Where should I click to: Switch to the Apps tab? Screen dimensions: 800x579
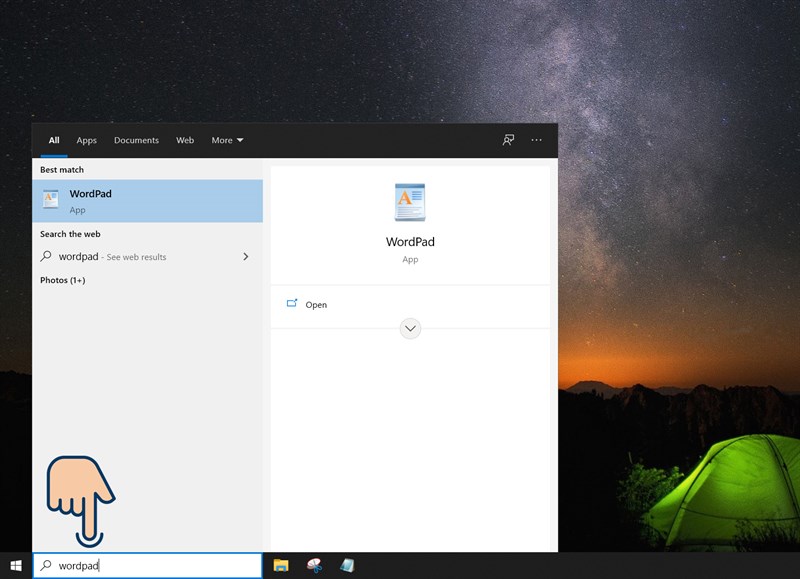click(x=86, y=140)
